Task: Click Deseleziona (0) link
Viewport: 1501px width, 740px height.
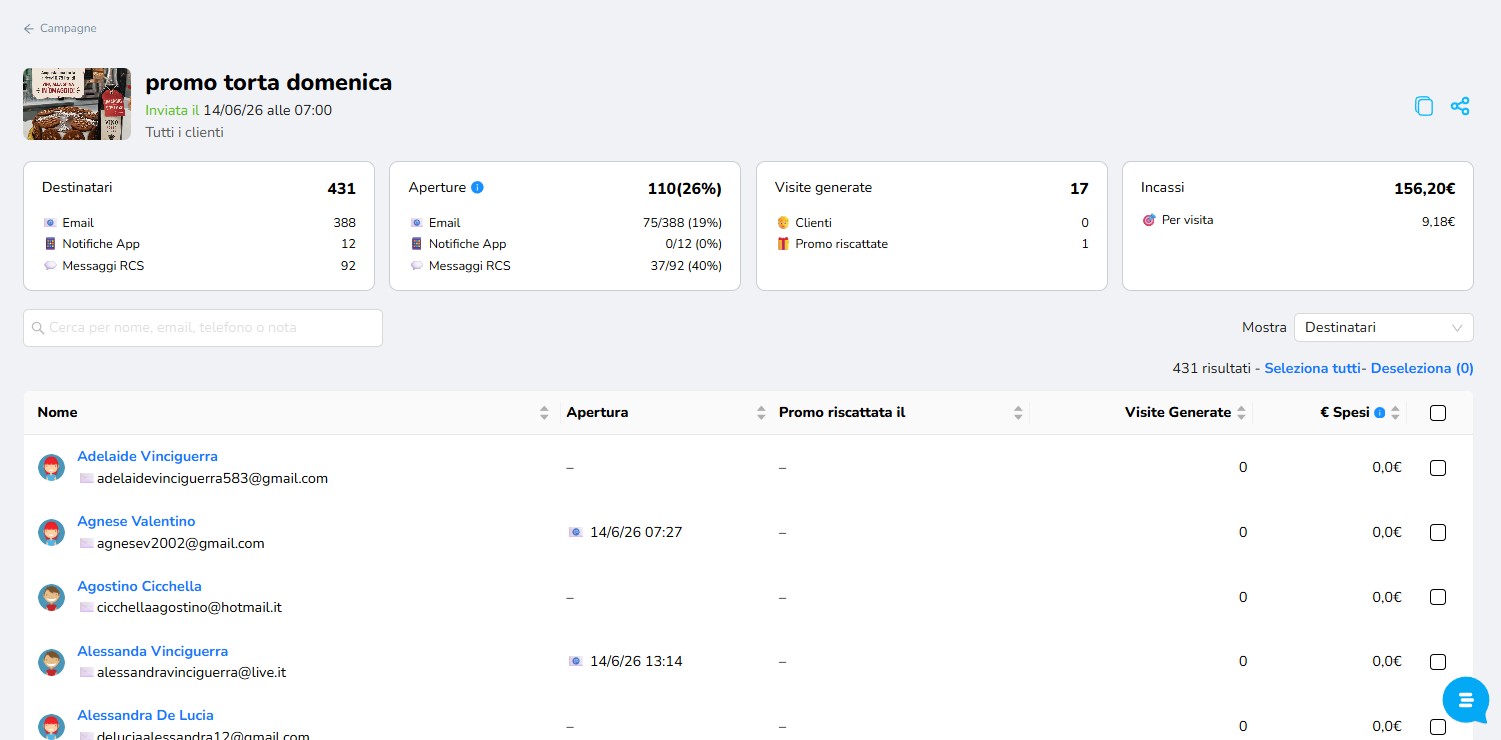Action: [x=1422, y=368]
